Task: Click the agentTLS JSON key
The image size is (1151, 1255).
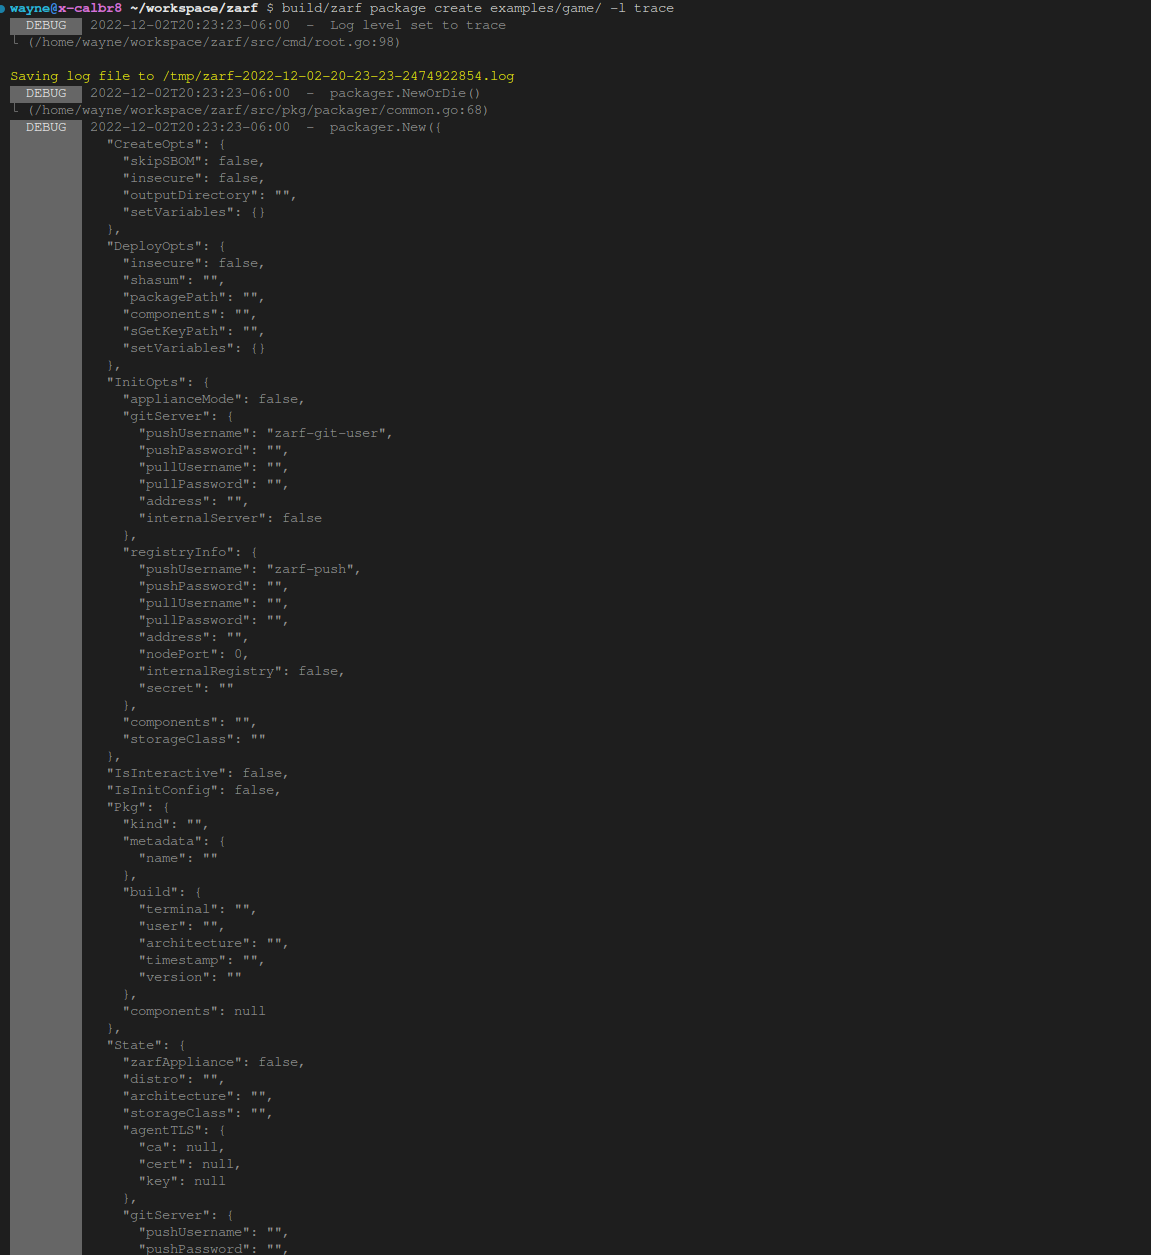Action: pos(162,1129)
